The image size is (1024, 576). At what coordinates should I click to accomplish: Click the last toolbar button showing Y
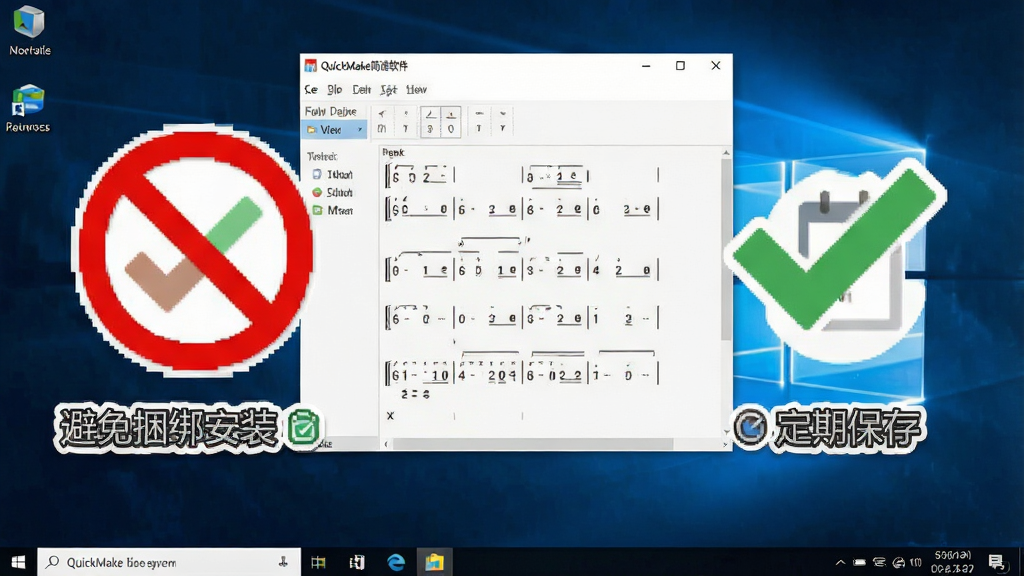[502, 121]
